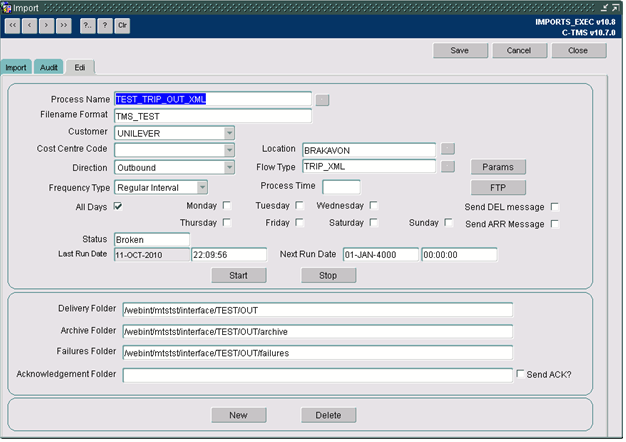626x442 pixels.
Task: Tick the Friday checkbox
Action: coord(299,222)
